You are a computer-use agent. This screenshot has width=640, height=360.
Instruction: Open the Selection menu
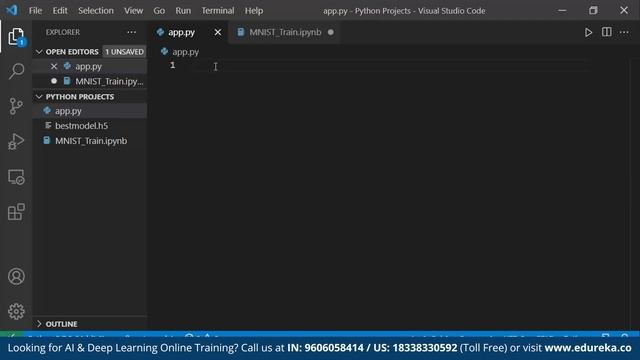pyautogui.click(x=96, y=11)
